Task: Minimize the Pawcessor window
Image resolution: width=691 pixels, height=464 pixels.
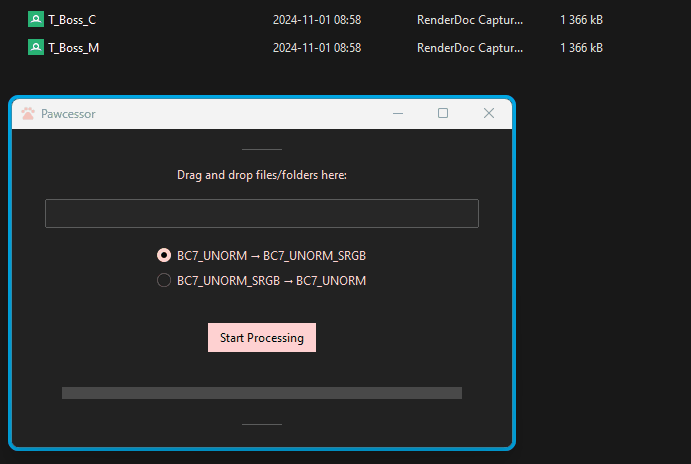Action: click(x=397, y=114)
